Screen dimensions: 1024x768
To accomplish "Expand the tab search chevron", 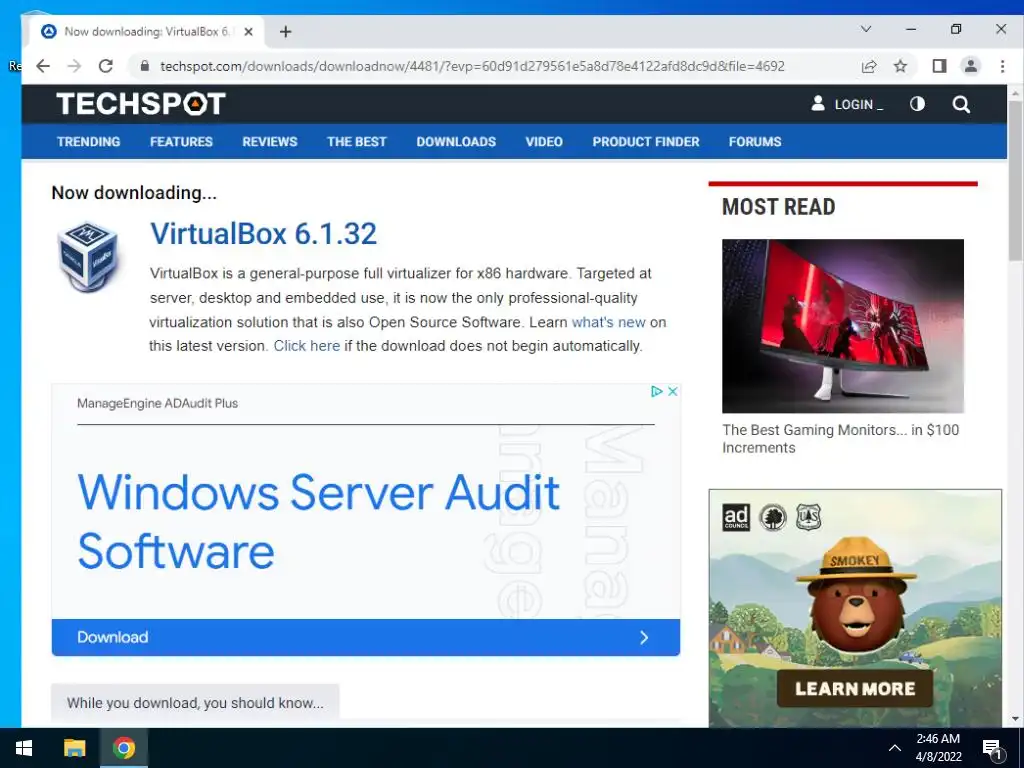I will point(866,29).
